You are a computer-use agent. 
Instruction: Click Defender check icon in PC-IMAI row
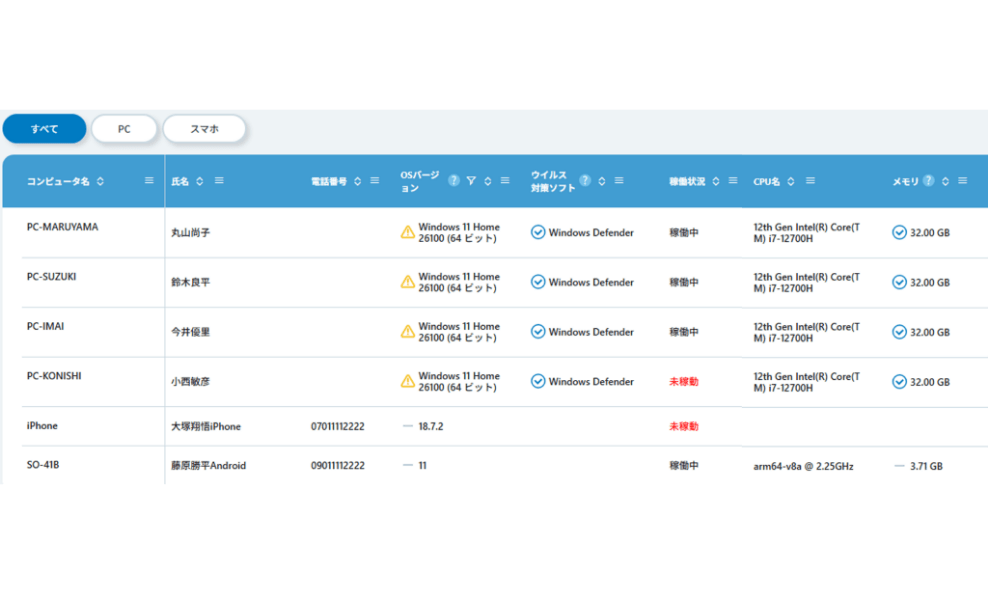click(537, 332)
